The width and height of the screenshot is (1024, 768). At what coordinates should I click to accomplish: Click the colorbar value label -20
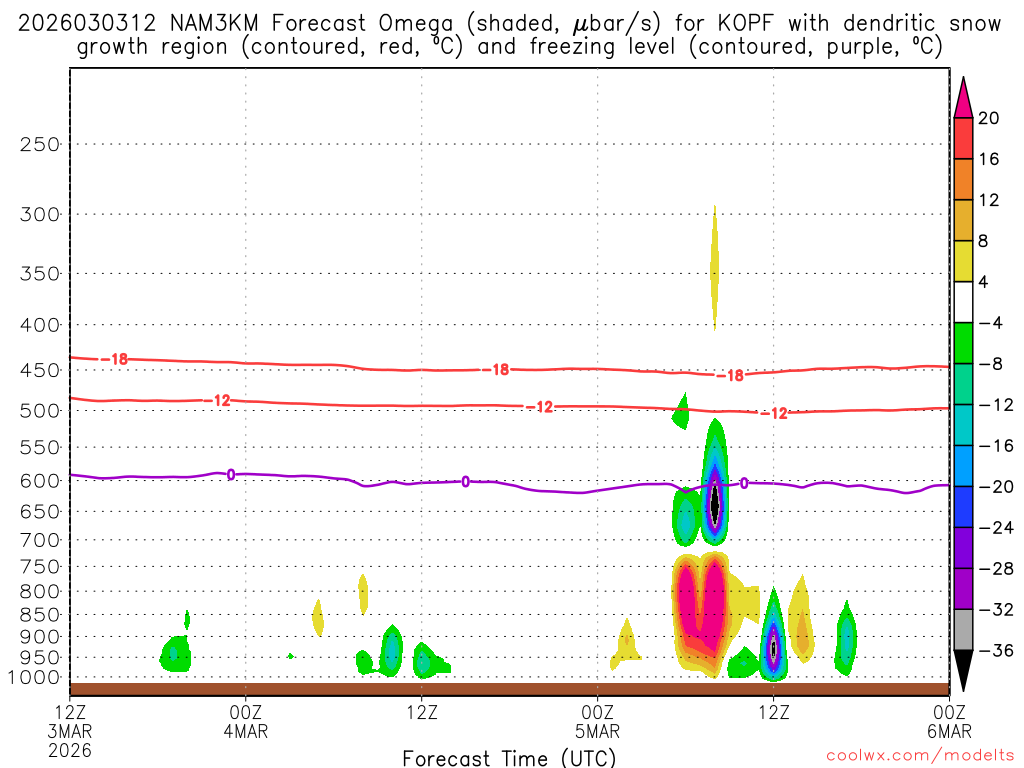(996, 487)
